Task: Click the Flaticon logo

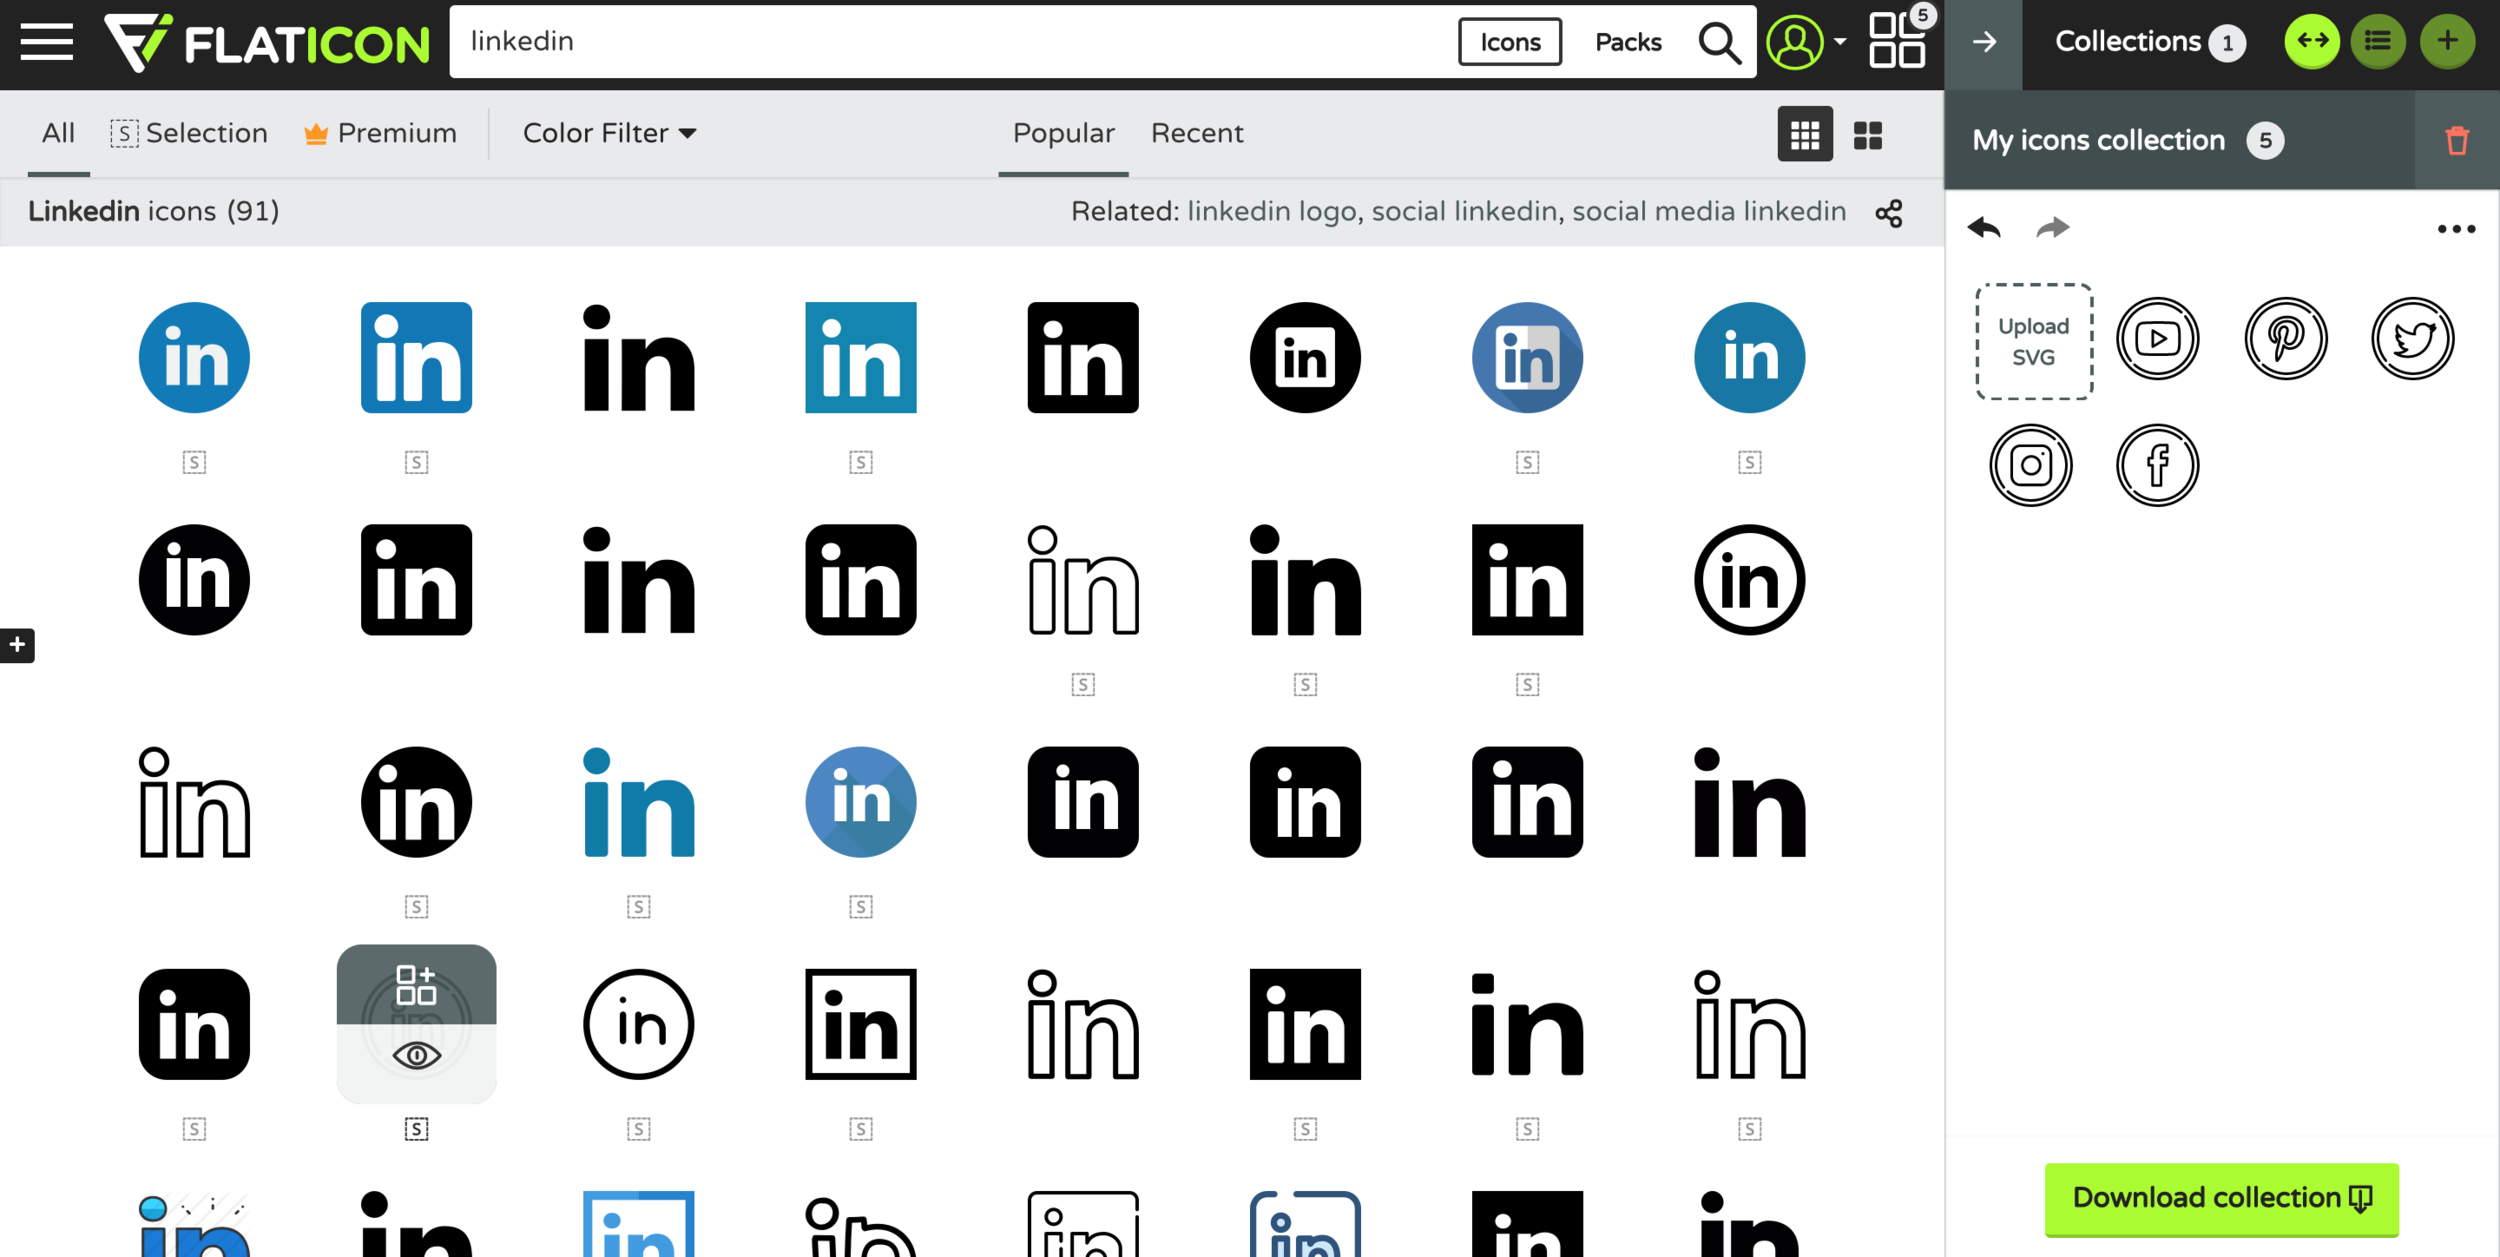Action: [267, 43]
